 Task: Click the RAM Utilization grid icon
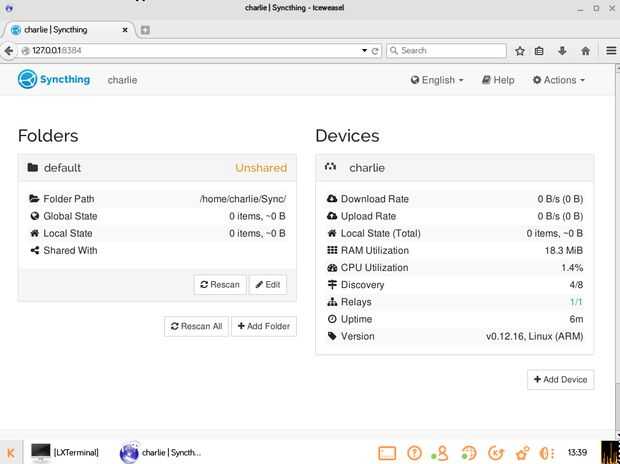click(332, 250)
